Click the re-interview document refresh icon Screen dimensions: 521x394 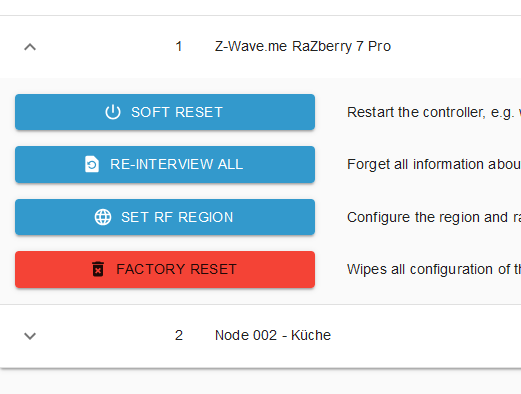click(92, 164)
